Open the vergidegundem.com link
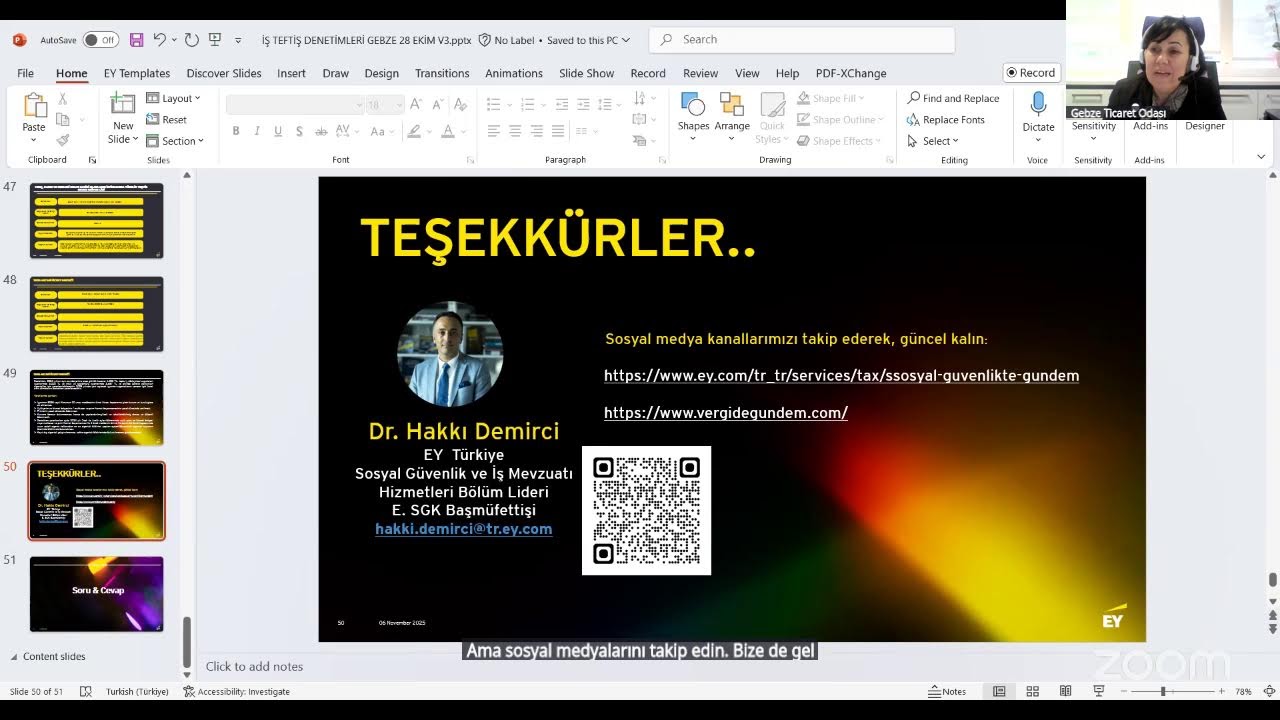Viewport: 1280px width, 720px height. pos(726,413)
